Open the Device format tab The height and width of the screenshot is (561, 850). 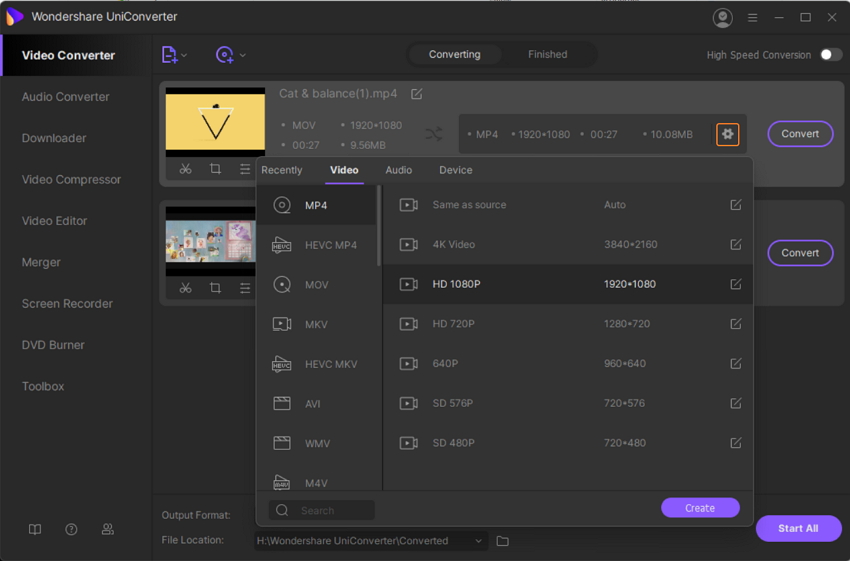(455, 170)
